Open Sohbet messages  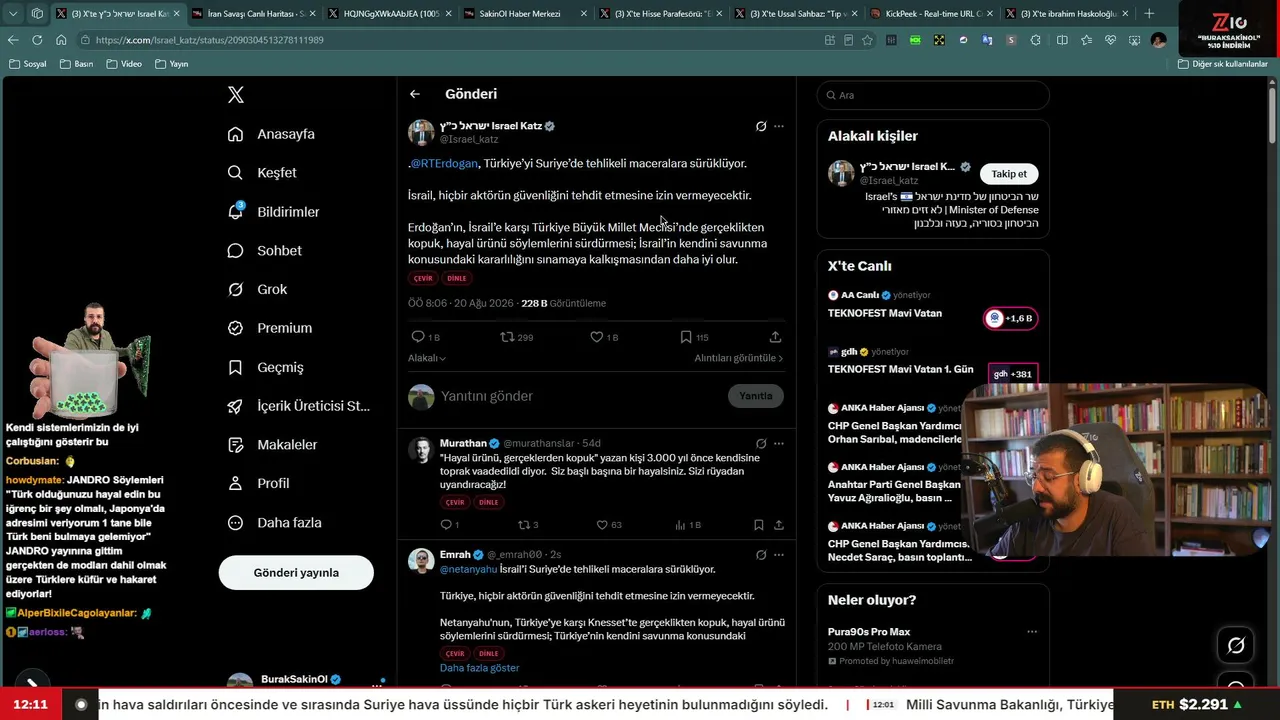click(264, 251)
